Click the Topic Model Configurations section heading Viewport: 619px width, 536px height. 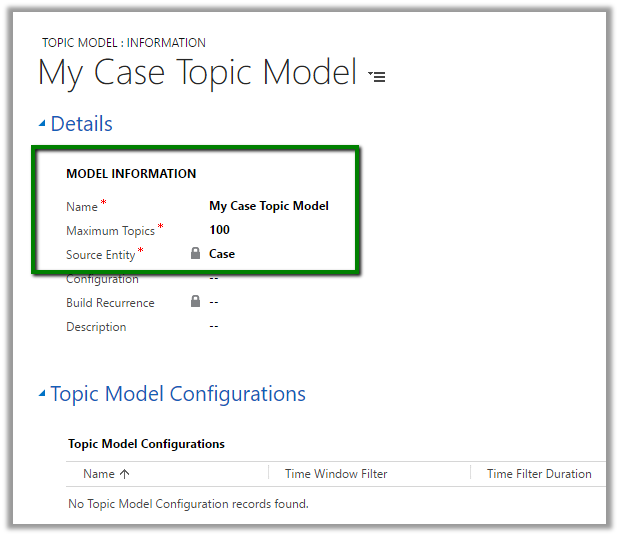click(178, 394)
